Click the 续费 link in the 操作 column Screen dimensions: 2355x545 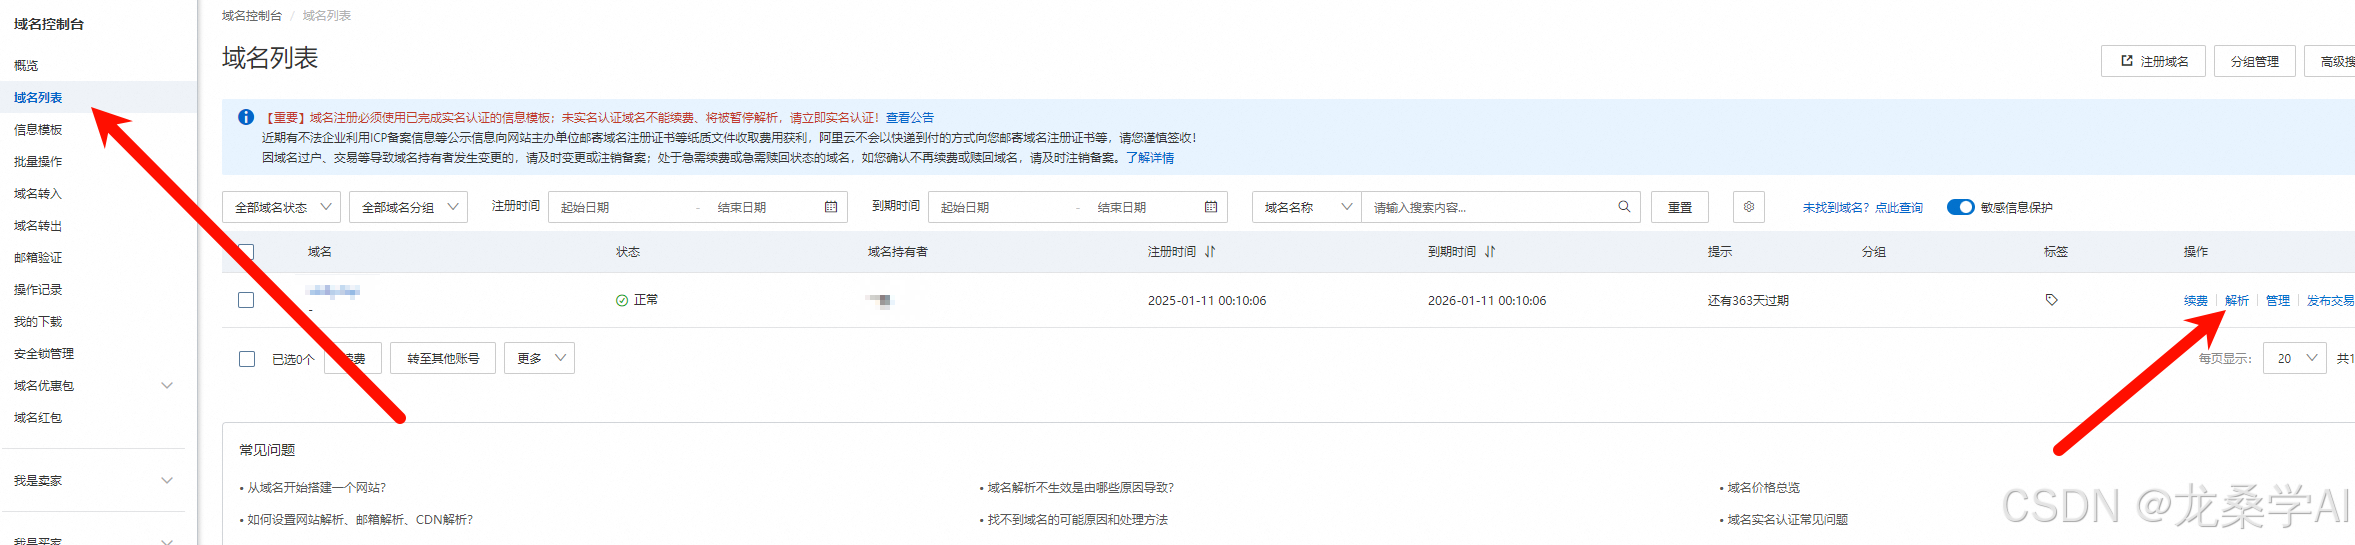pyautogui.click(x=2196, y=300)
